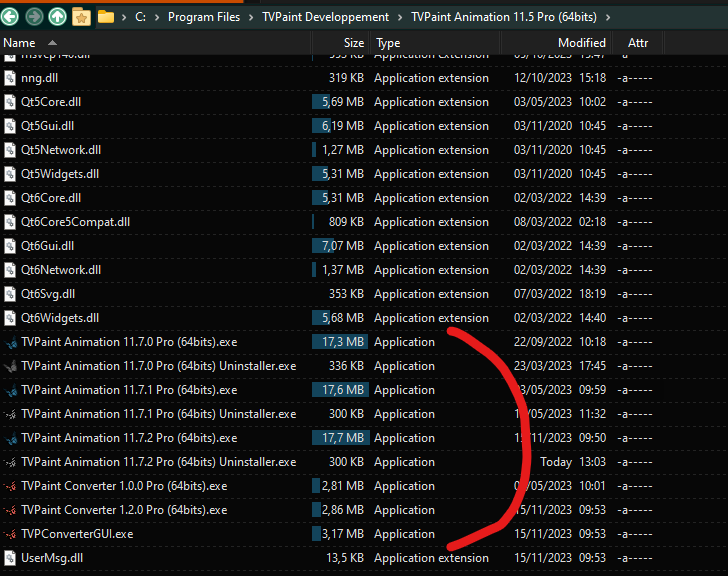Click the yellow folder icon in the address bar
Viewport: 728px width, 576px height.
[106, 17]
